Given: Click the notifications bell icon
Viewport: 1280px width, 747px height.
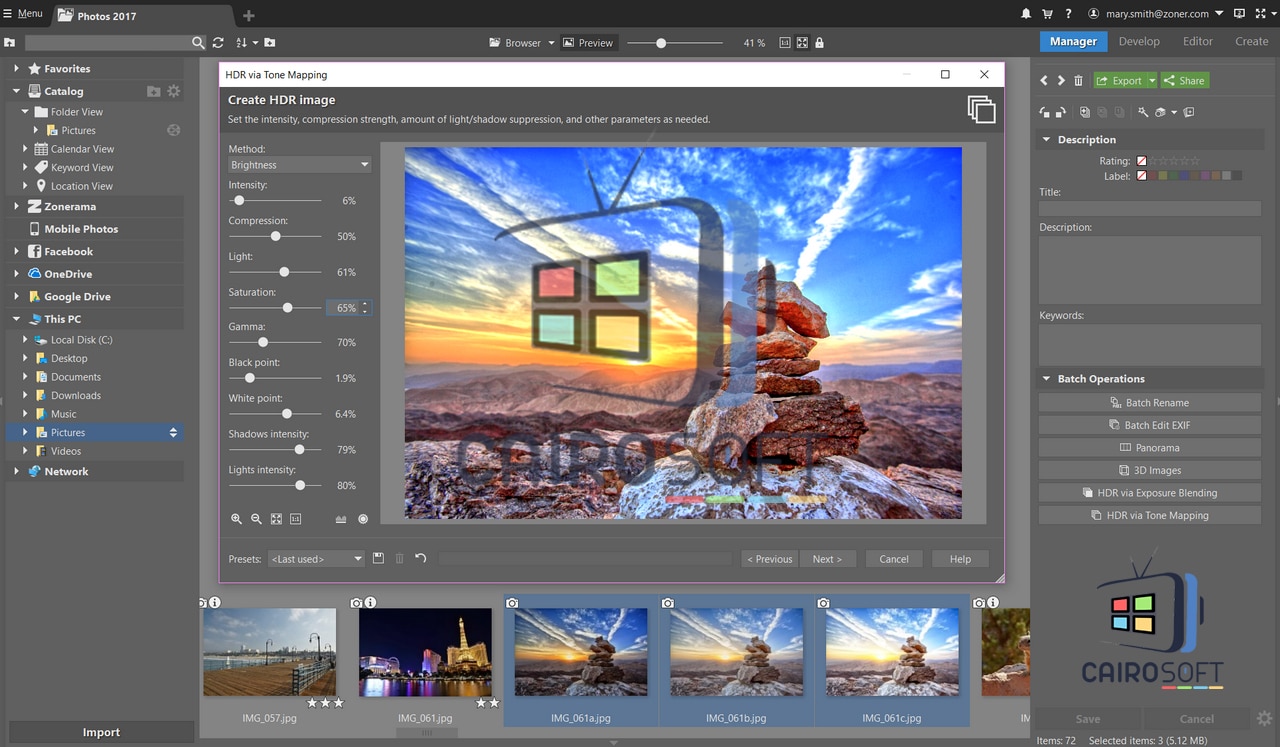Looking at the screenshot, I should click(1026, 14).
